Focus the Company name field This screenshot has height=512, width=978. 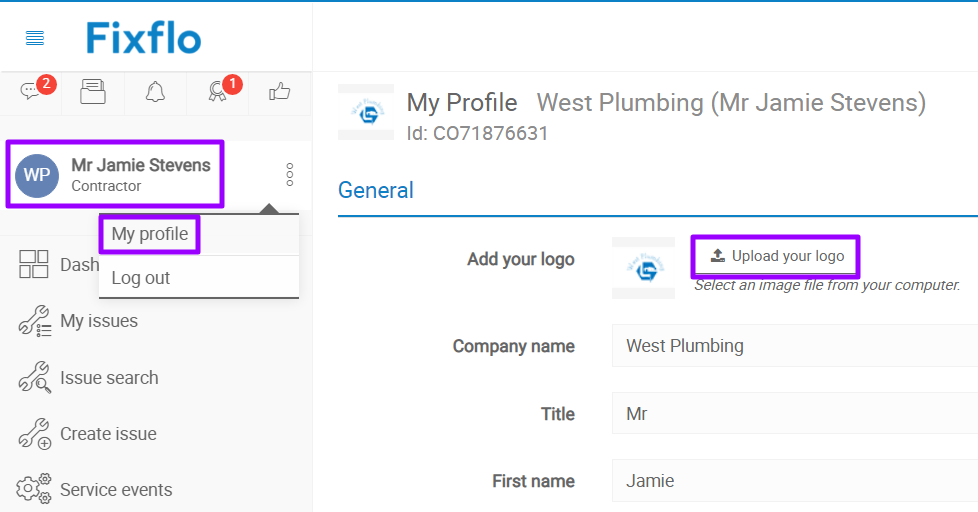click(794, 346)
